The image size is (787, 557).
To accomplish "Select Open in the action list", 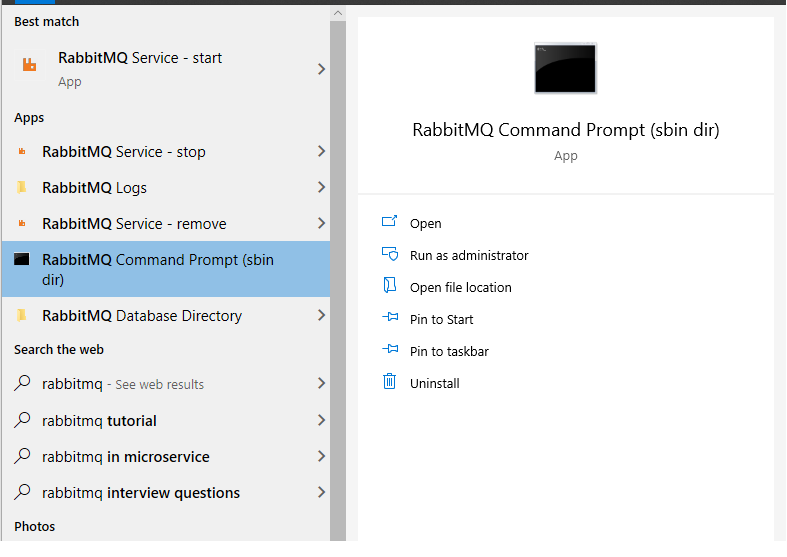I will point(426,223).
